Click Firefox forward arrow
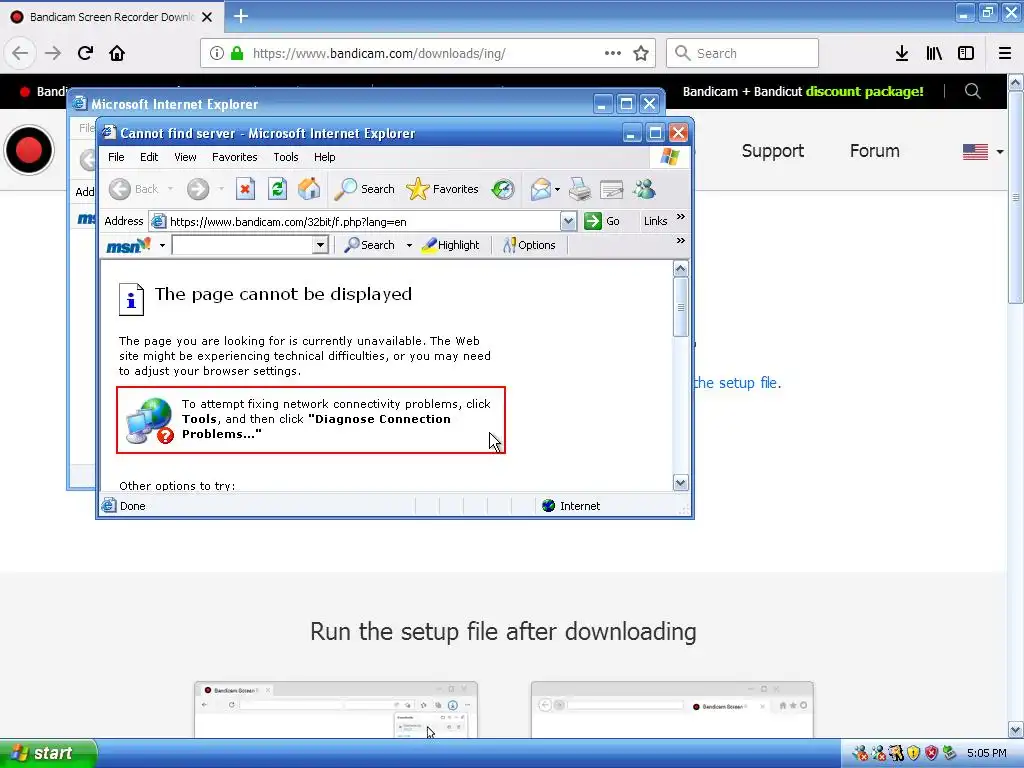This screenshot has width=1024, height=768. tap(53, 53)
